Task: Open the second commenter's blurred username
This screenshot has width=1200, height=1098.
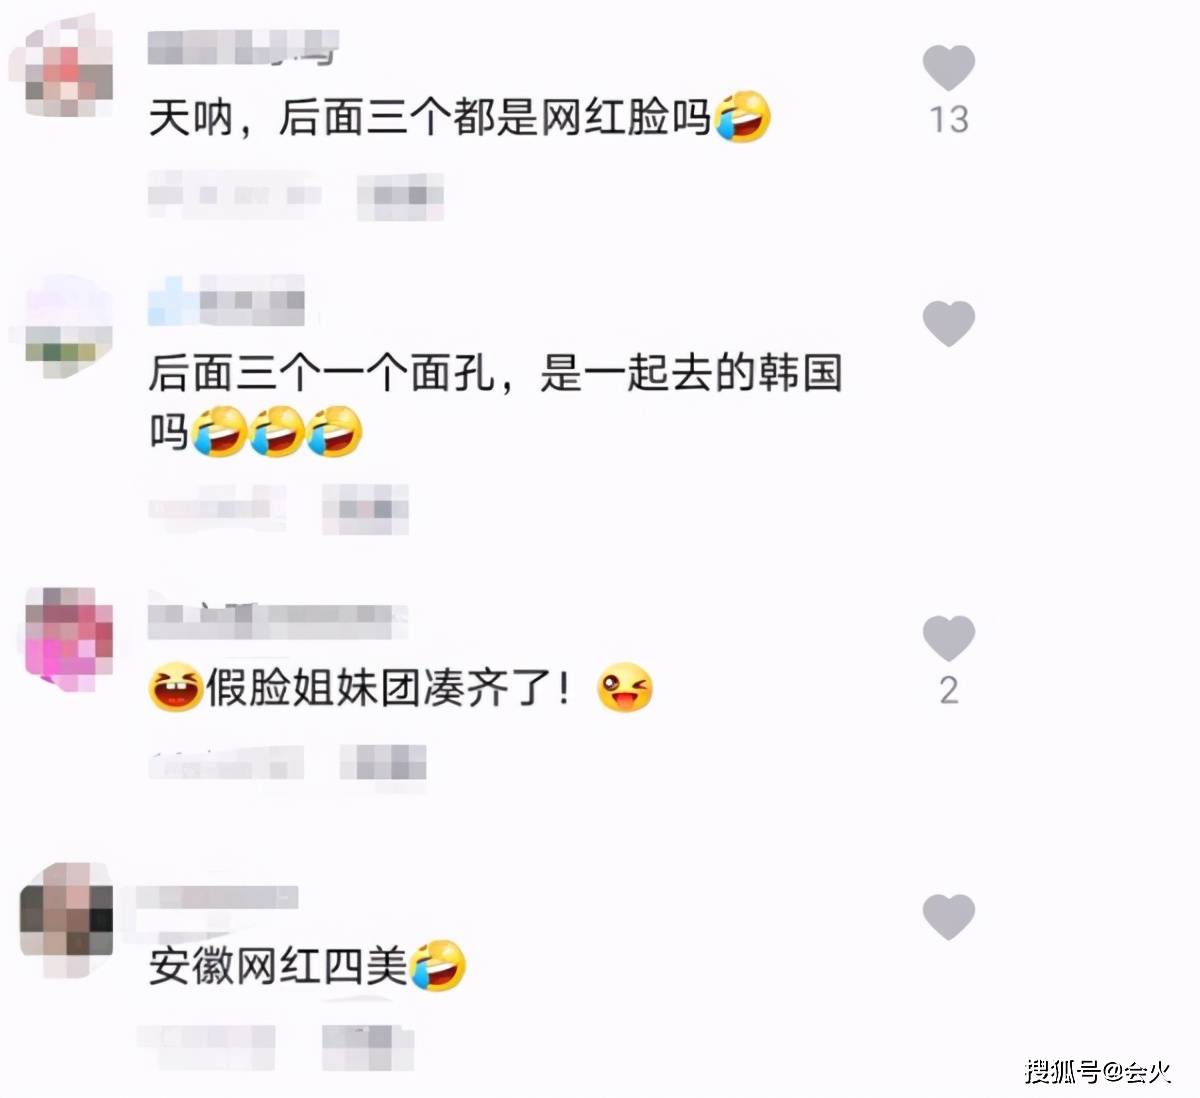Action: coord(227,302)
